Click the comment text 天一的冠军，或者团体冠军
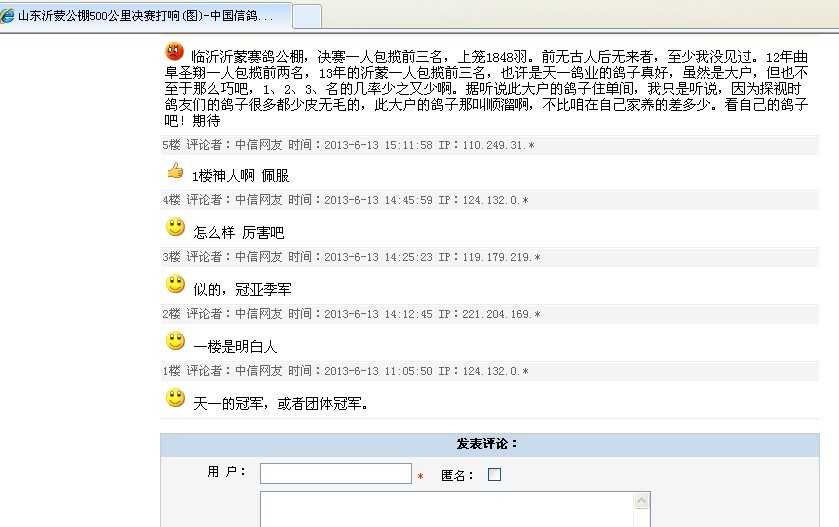 281,404
